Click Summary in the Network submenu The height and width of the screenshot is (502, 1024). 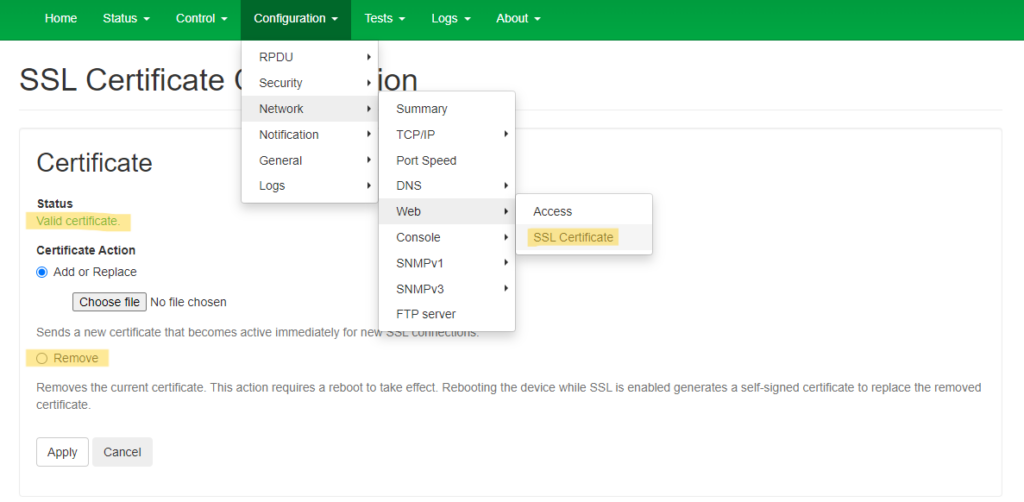point(422,109)
